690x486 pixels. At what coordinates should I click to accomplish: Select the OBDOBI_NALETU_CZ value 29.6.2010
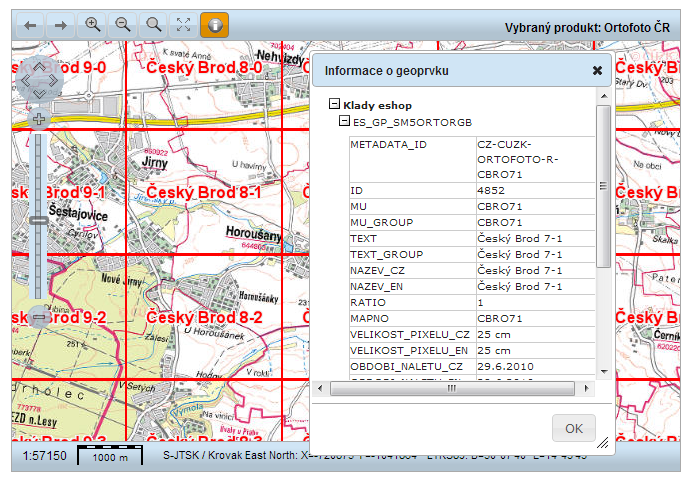(505, 367)
